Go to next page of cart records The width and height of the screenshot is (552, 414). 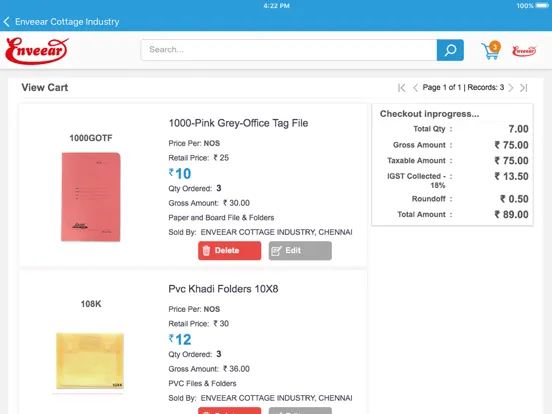click(x=511, y=88)
